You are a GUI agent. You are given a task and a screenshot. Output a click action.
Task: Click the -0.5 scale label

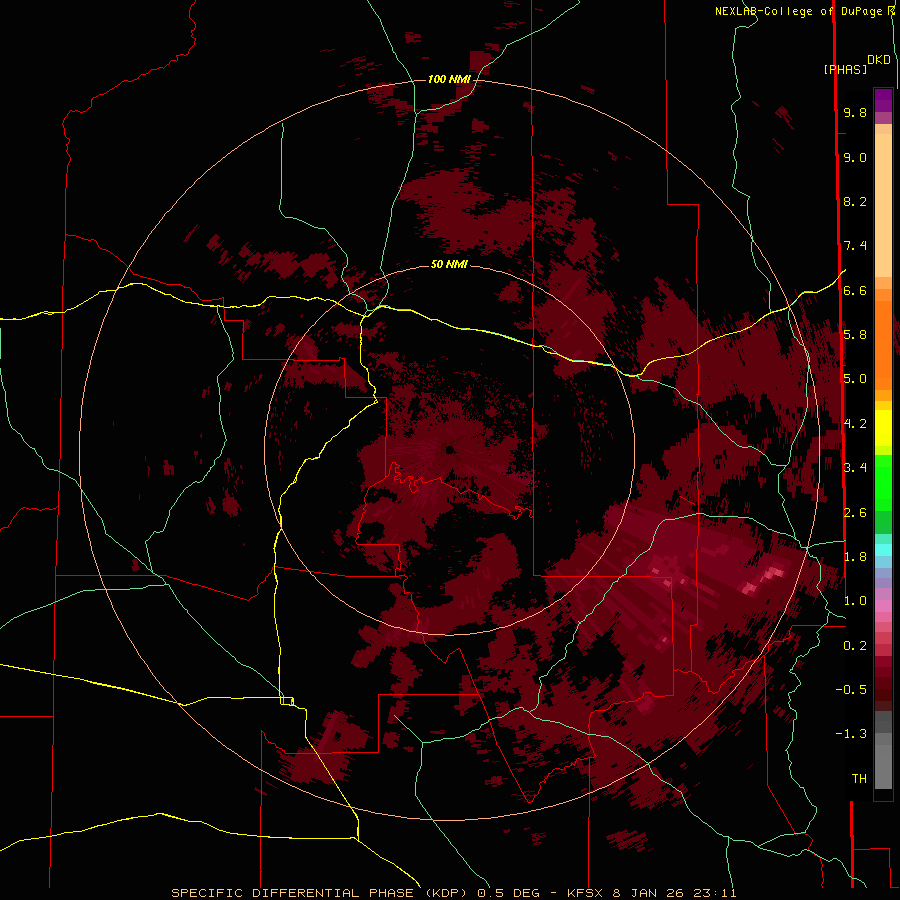coord(851,690)
